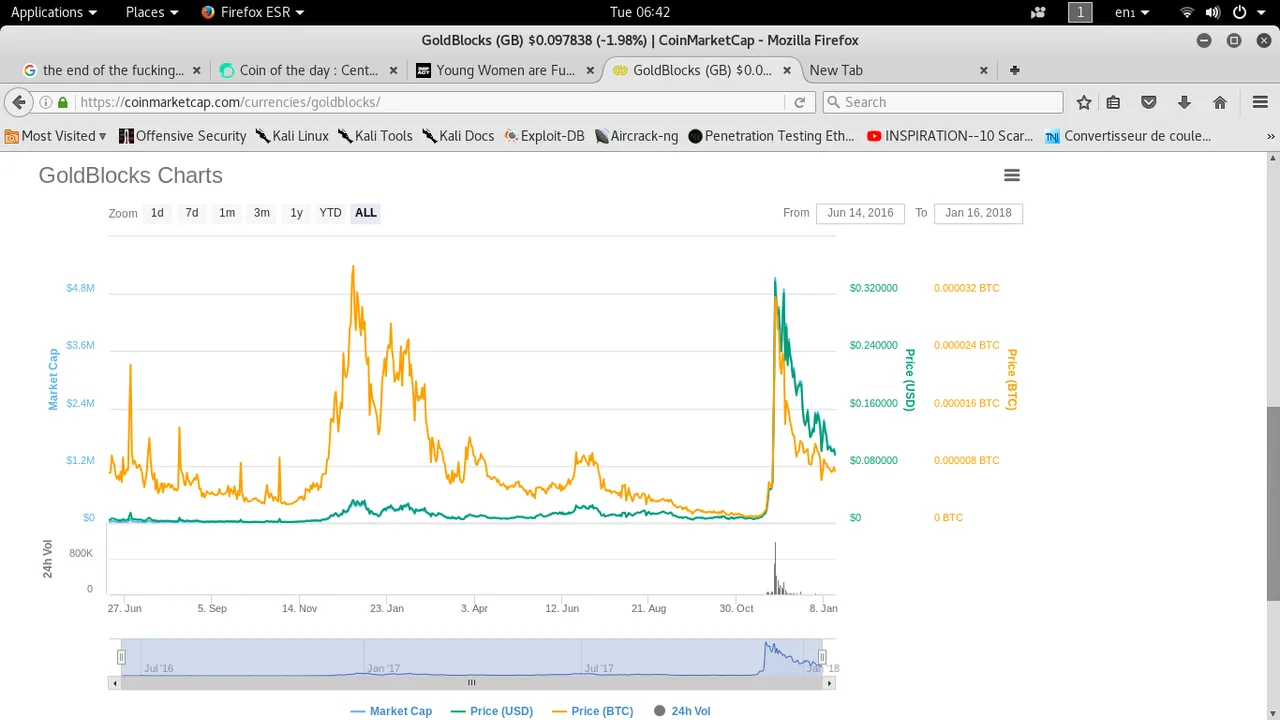Click the navigator left range handle
This screenshot has height=720, width=1280.
pyautogui.click(x=121, y=657)
